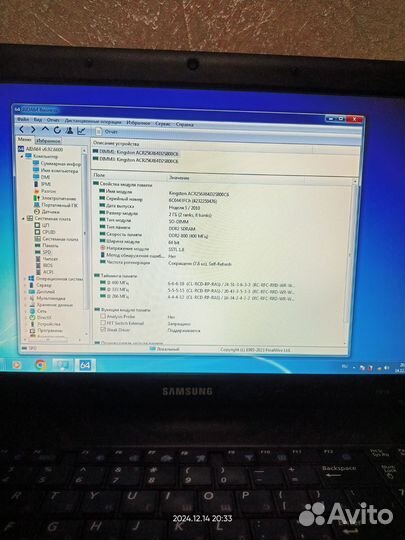Viewport: 405px width, 540px height.
Task: Expand the Дисплей node arrow
Action: (x=25, y=292)
